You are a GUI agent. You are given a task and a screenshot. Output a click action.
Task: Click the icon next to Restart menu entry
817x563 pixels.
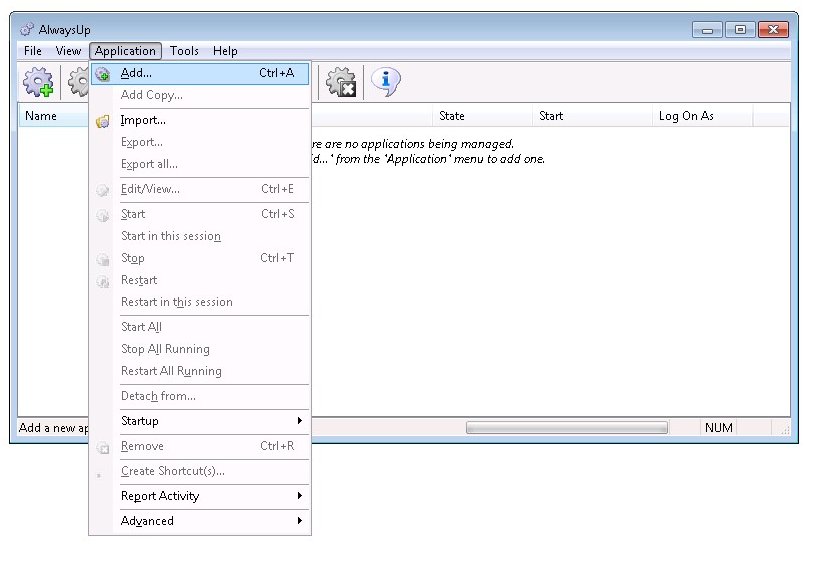(103, 281)
